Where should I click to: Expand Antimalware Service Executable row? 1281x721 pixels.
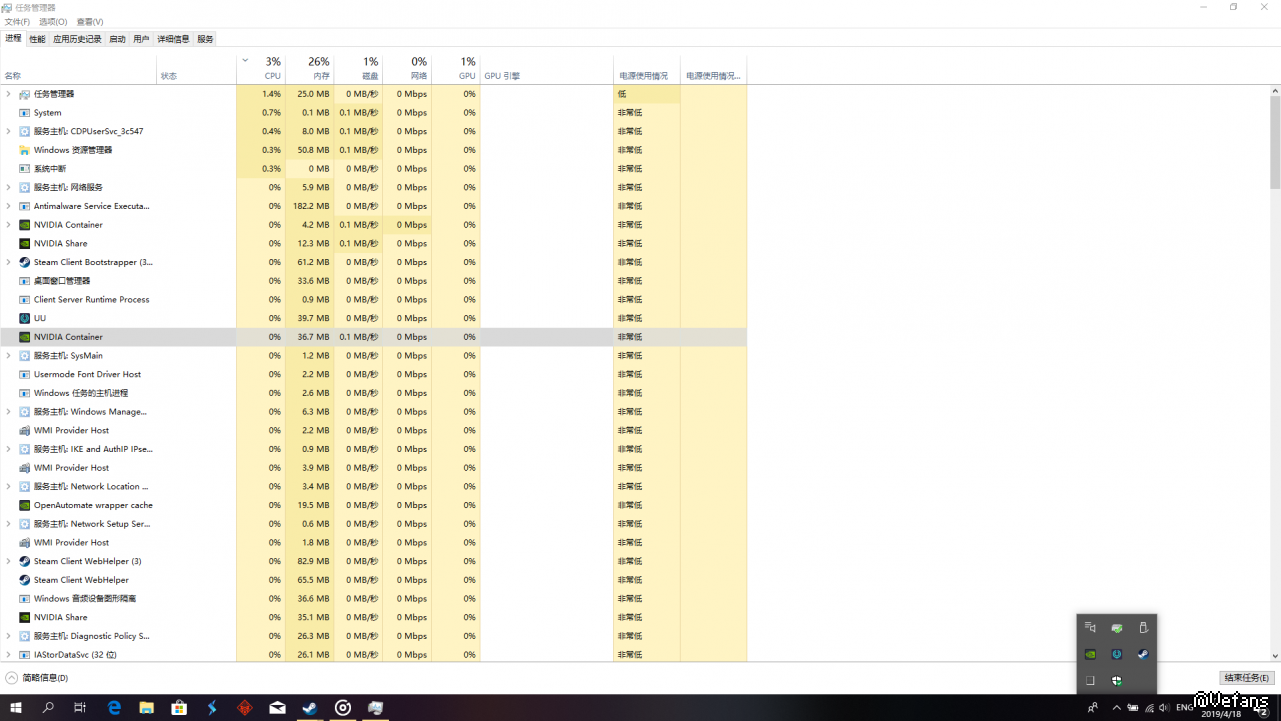click(x=8, y=206)
